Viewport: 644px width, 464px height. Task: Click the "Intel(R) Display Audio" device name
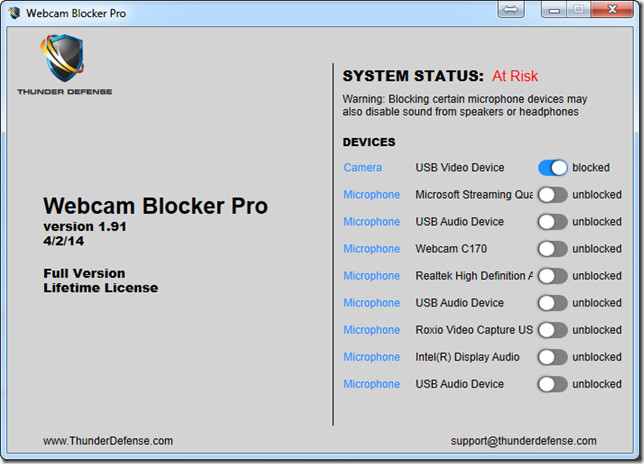[467, 357]
